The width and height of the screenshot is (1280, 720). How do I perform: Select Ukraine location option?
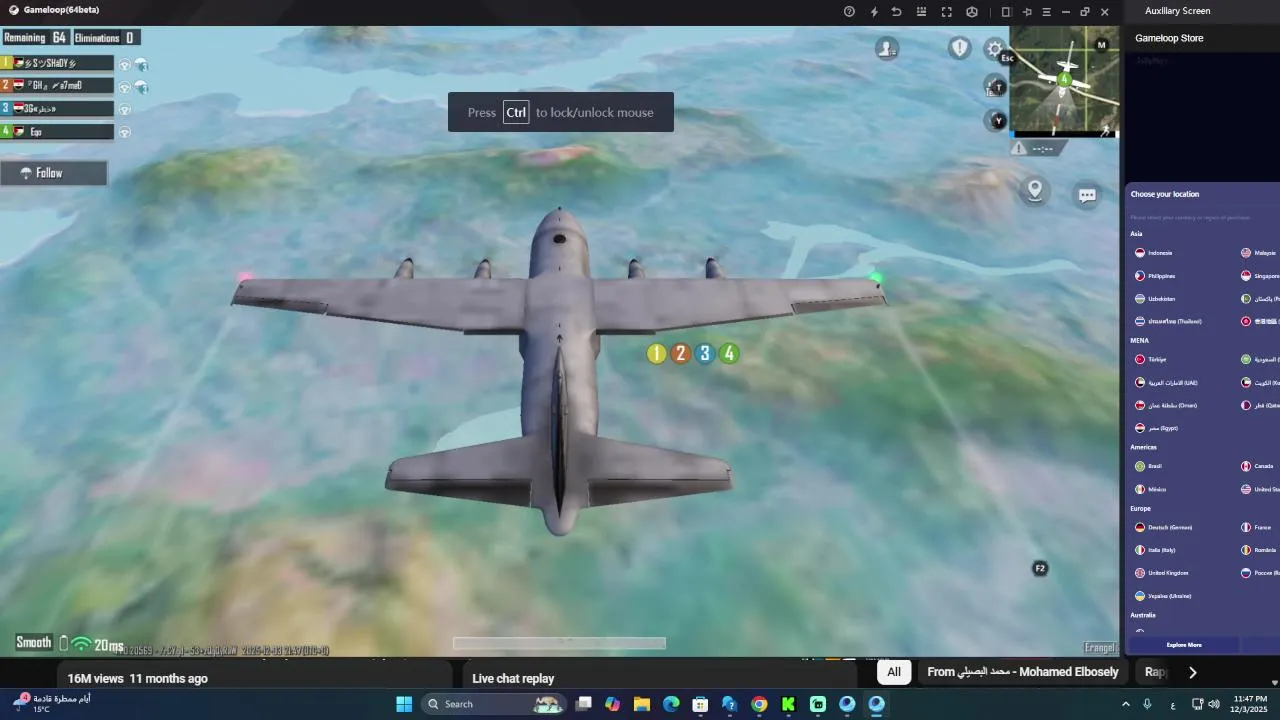pyautogui.click(x=1163, y=596)
